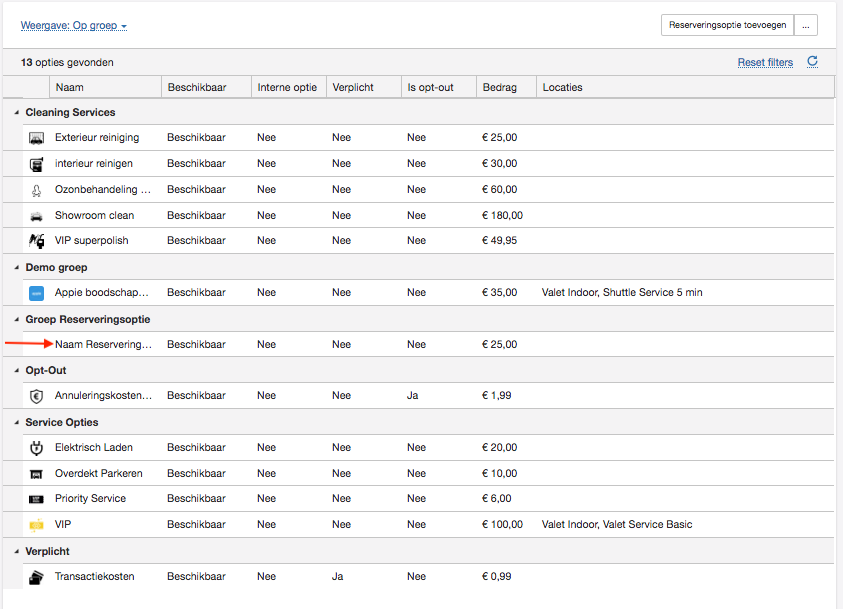Open the interieur reinigen option
843x609 pixels.
[94, 163]
